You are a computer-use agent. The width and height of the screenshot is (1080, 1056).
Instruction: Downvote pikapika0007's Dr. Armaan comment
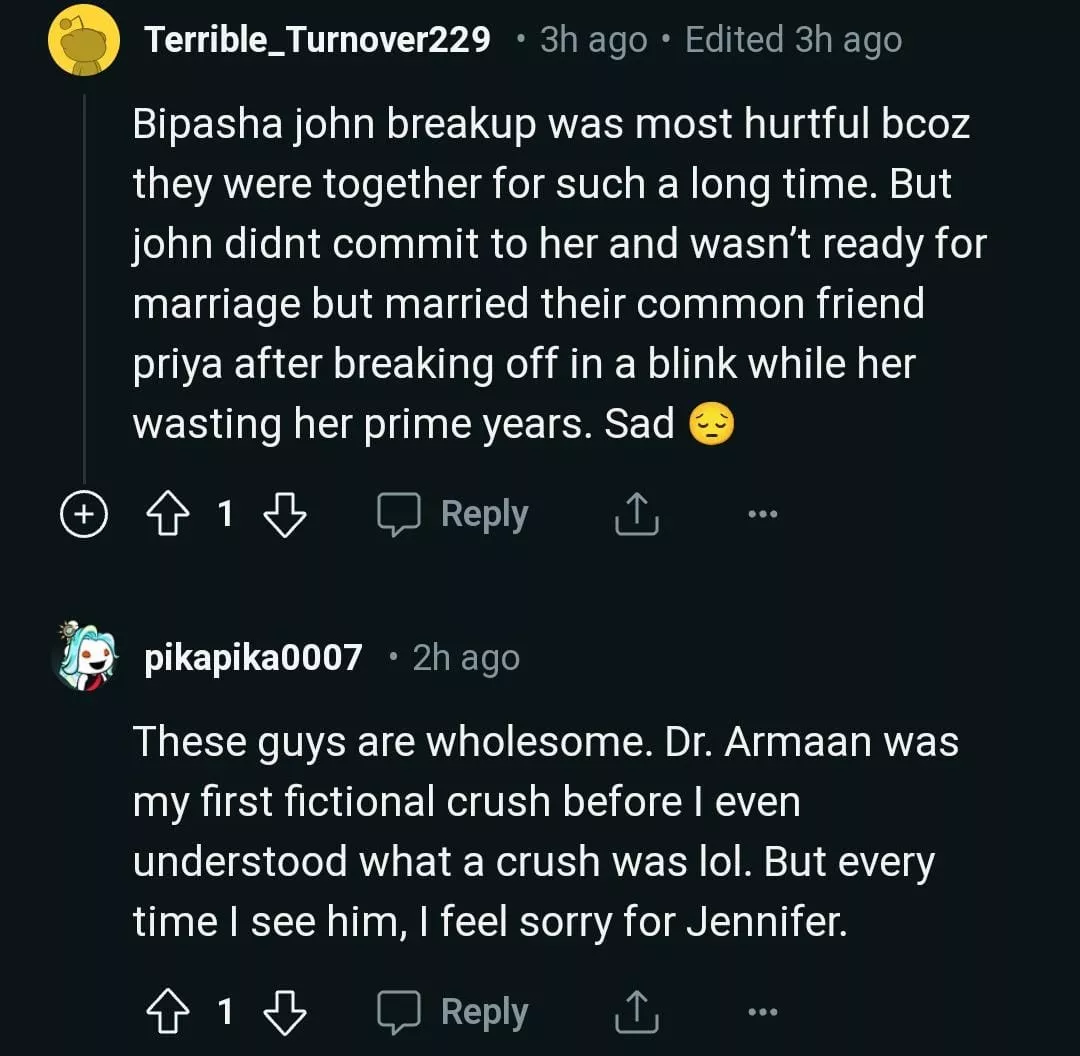coord(285,1012)
